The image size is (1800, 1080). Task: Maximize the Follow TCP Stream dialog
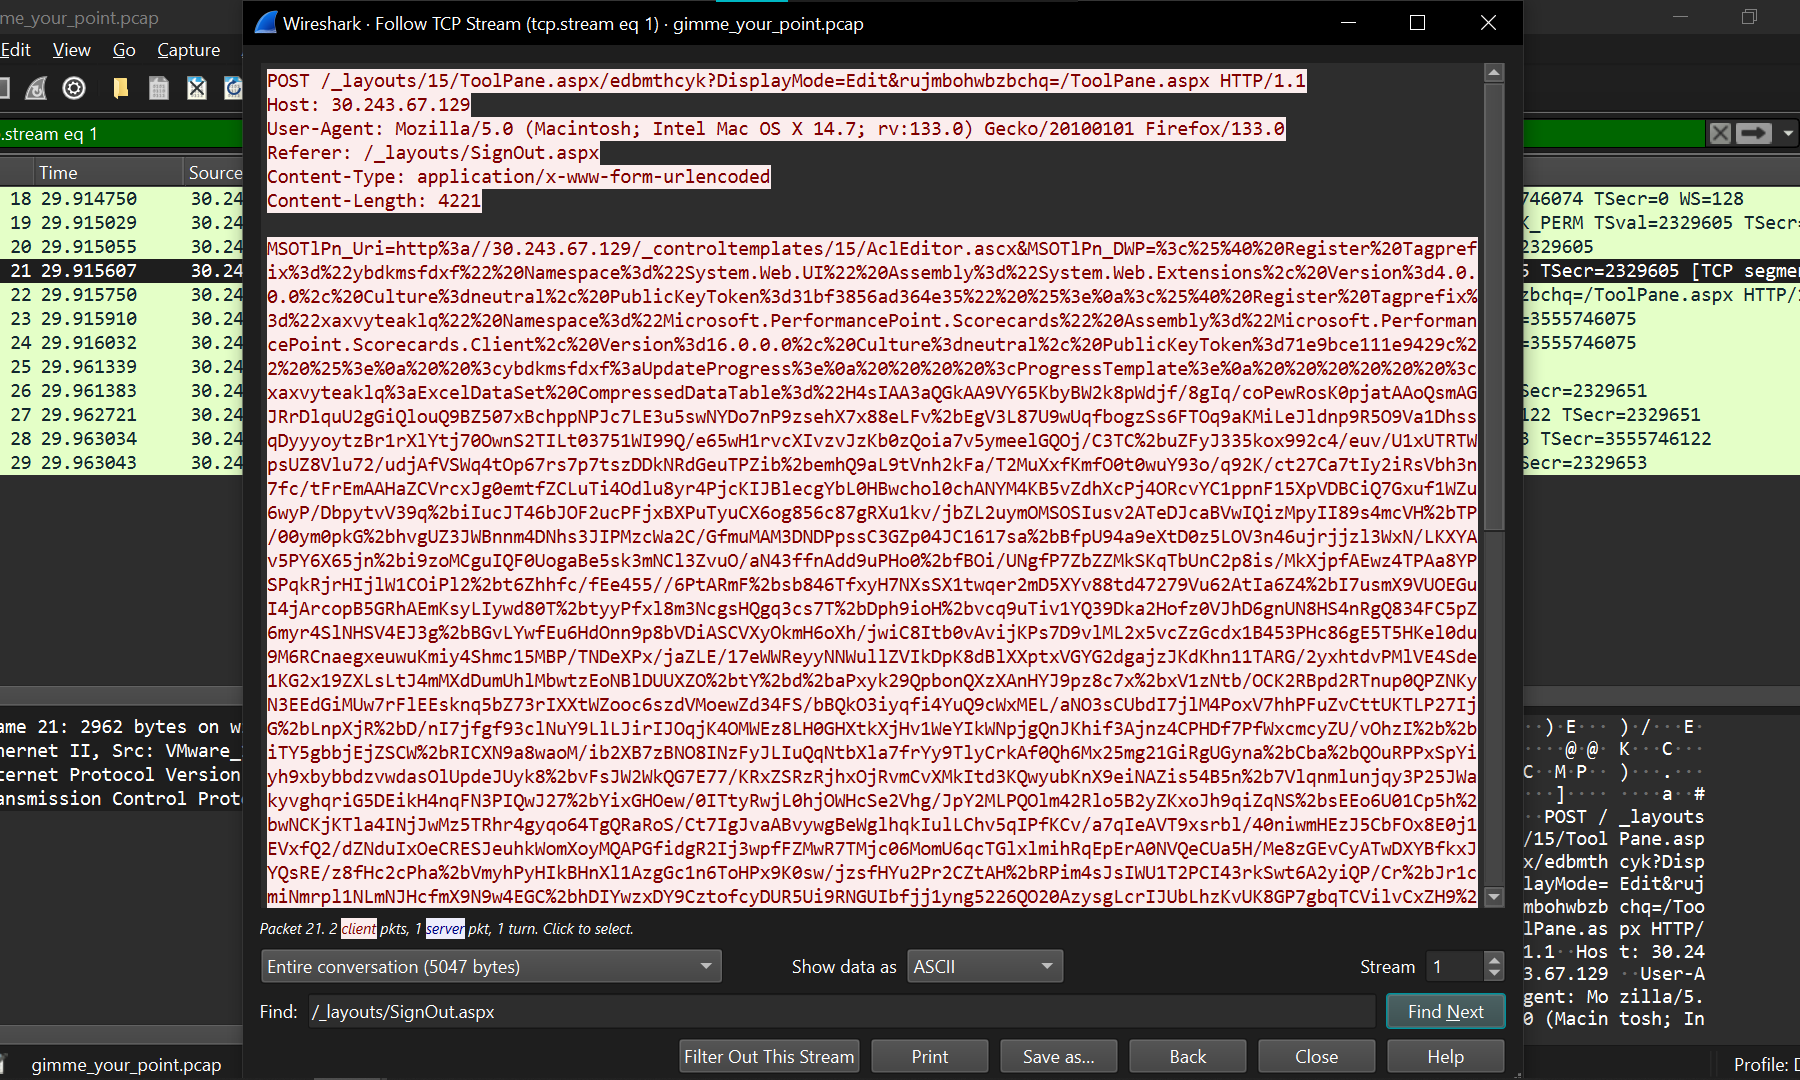point(1417,23)
